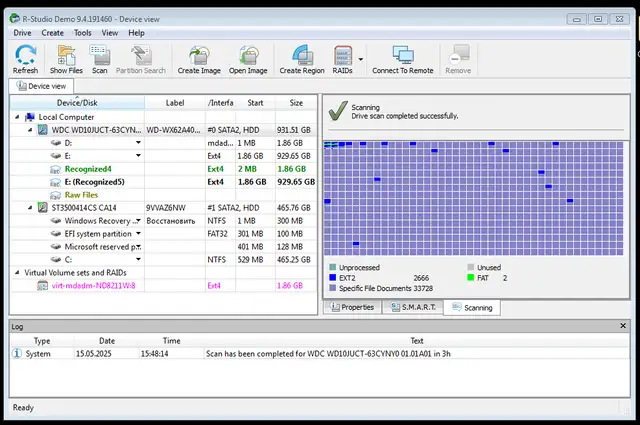
Task: Sort by the Device/Disk column header
Action: (x=77, y=103)
